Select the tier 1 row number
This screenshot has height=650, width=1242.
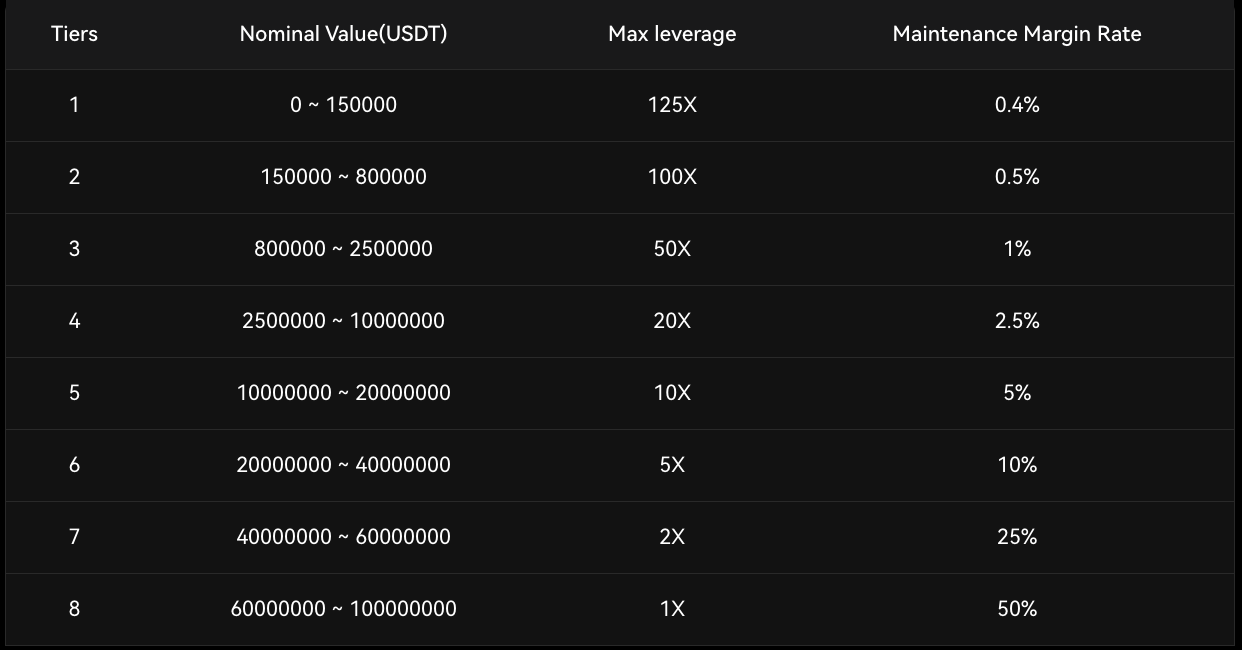[x=74, y=105]
